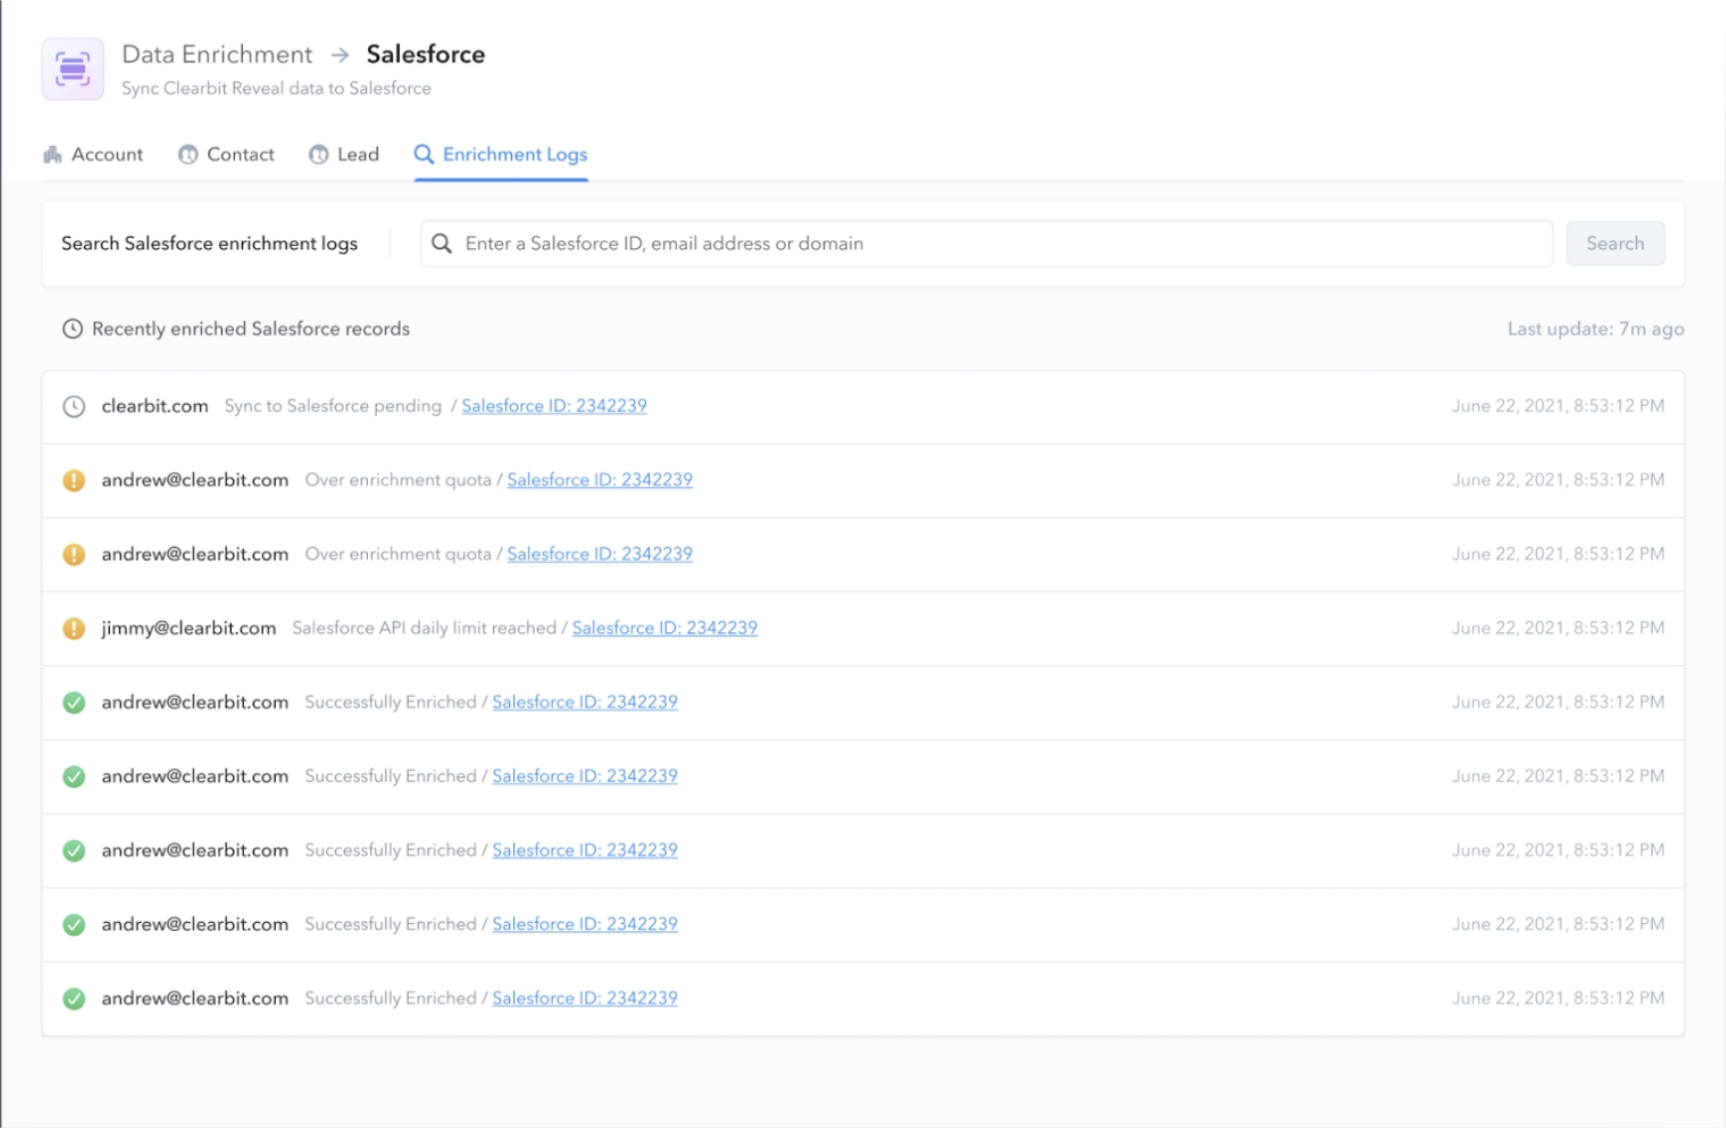The width and height of the screenshot is (1726, 1128).
Task: Click Salesforce API daily limit reached text
Action: tap(424, 628)
